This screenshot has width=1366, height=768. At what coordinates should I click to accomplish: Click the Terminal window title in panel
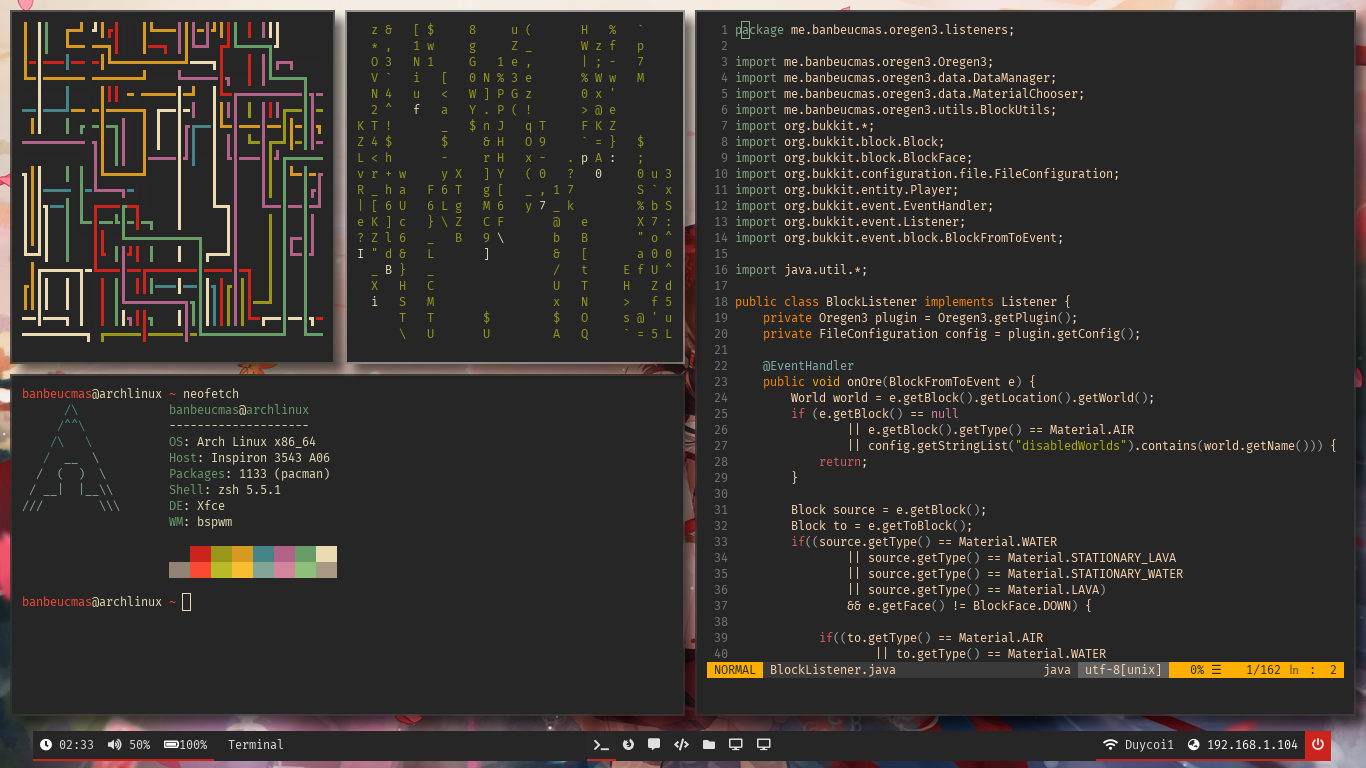pos(255,745)
